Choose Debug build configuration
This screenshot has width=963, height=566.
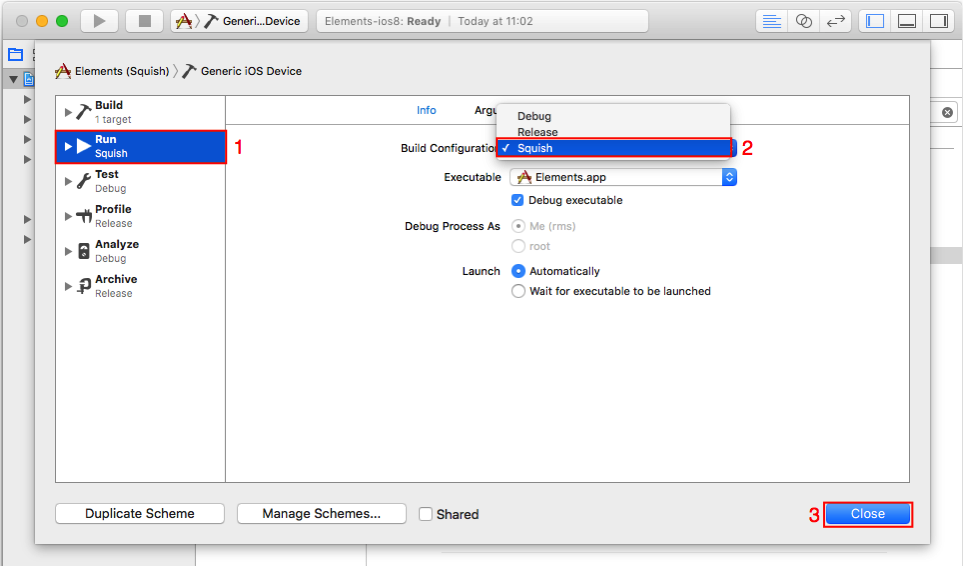(x=613, y=116)
